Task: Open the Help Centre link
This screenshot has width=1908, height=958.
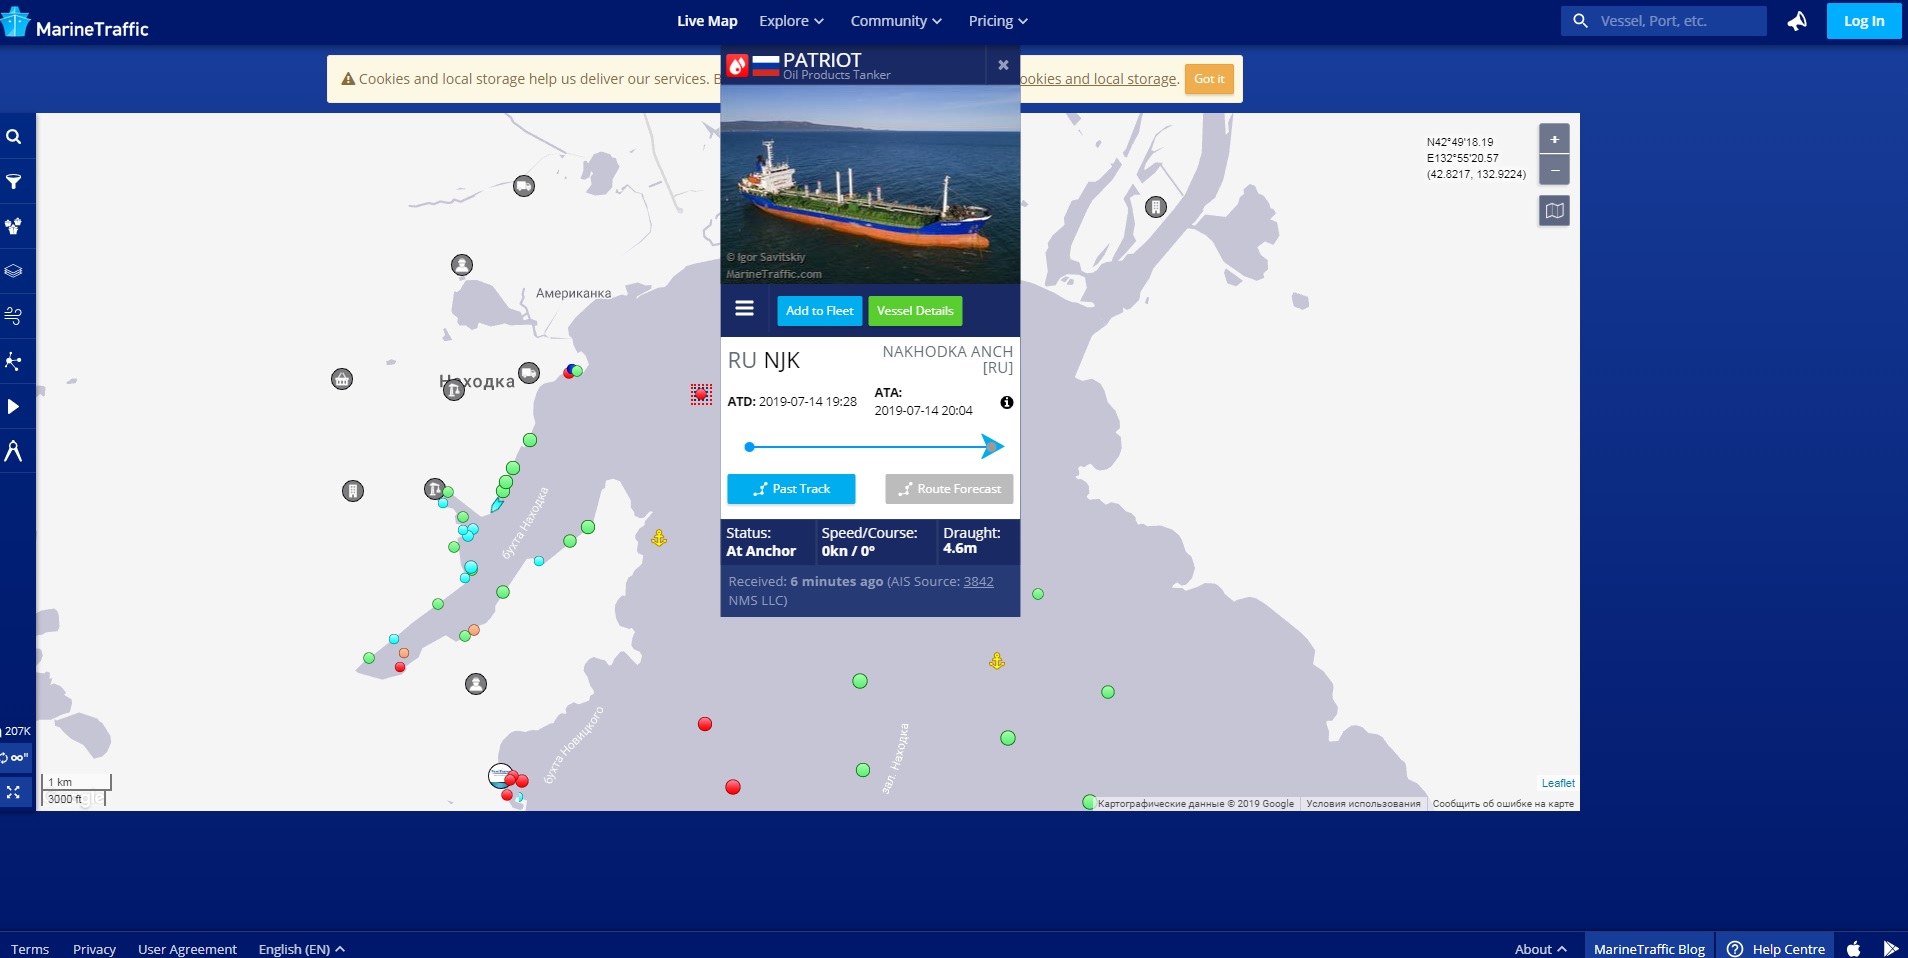Action: (1776, 948)
